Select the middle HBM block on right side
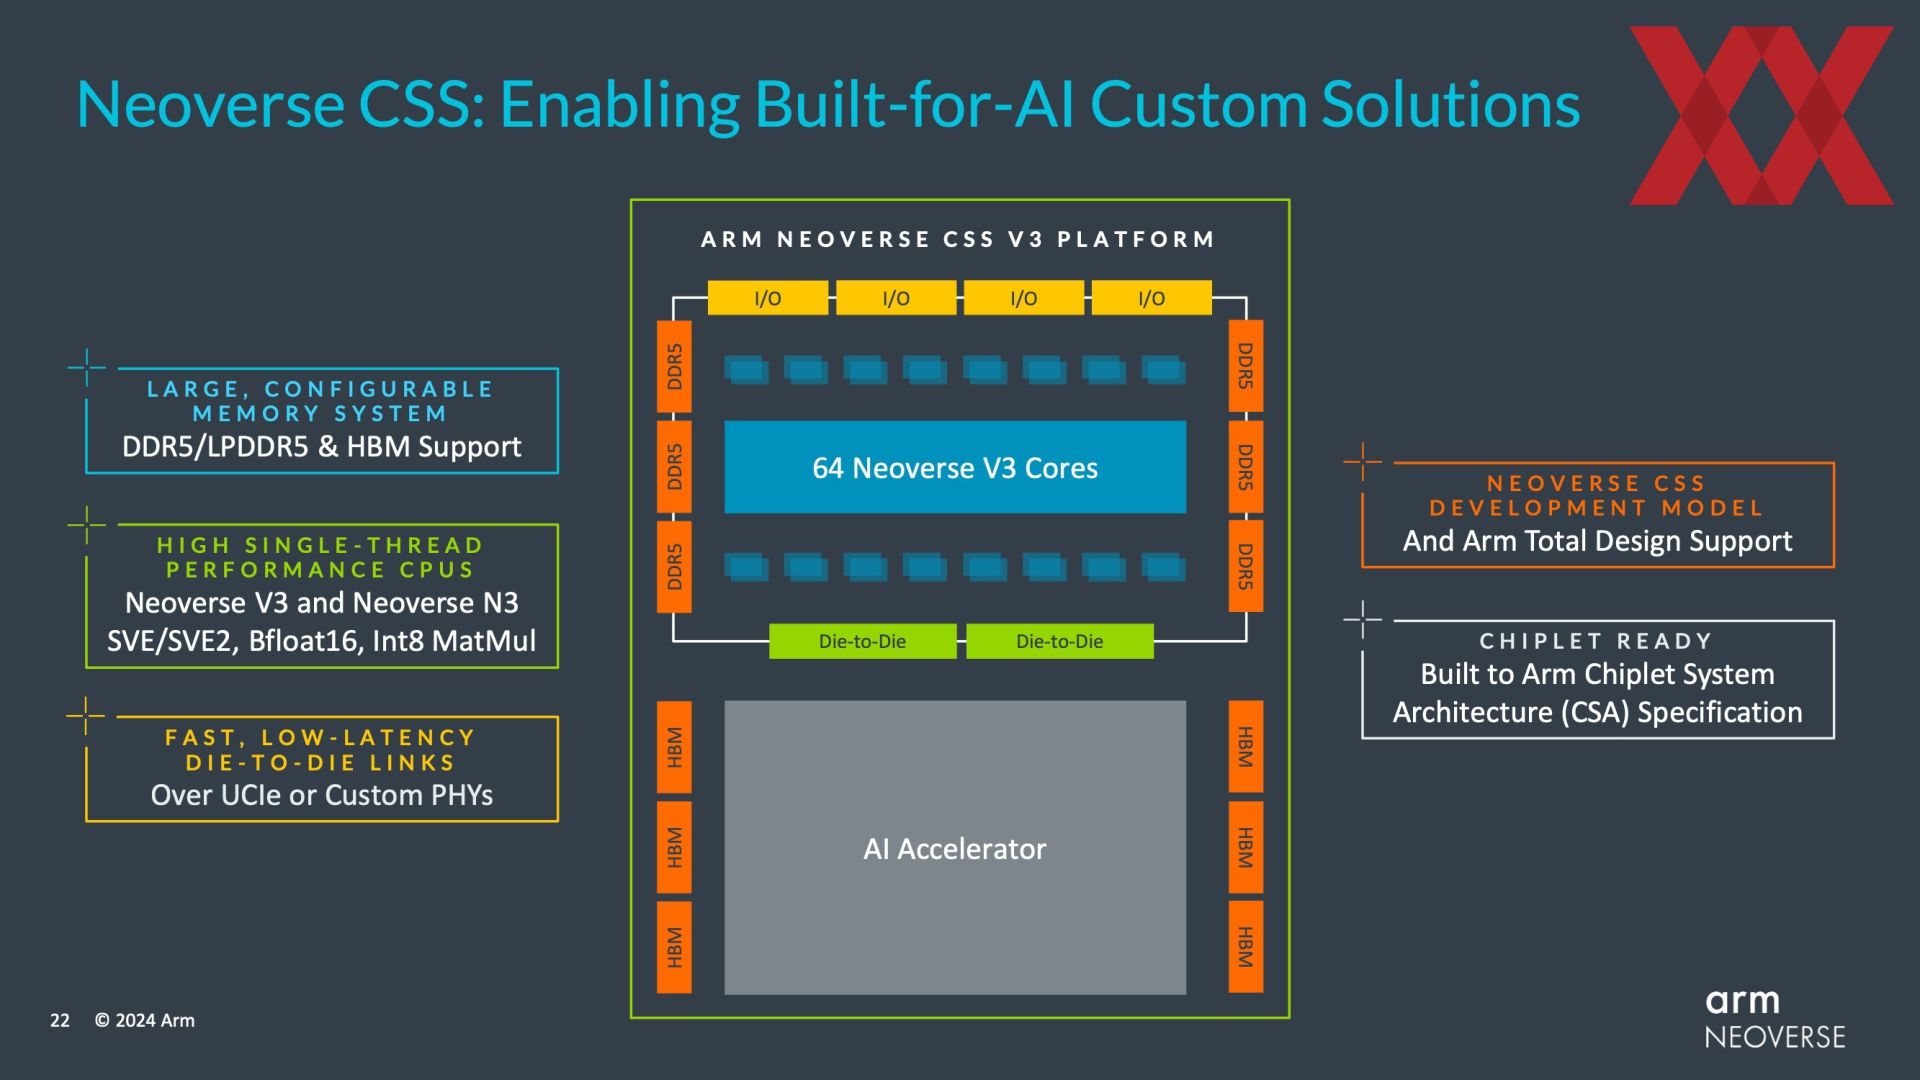The image size is (1920, 1080). 1246,847
